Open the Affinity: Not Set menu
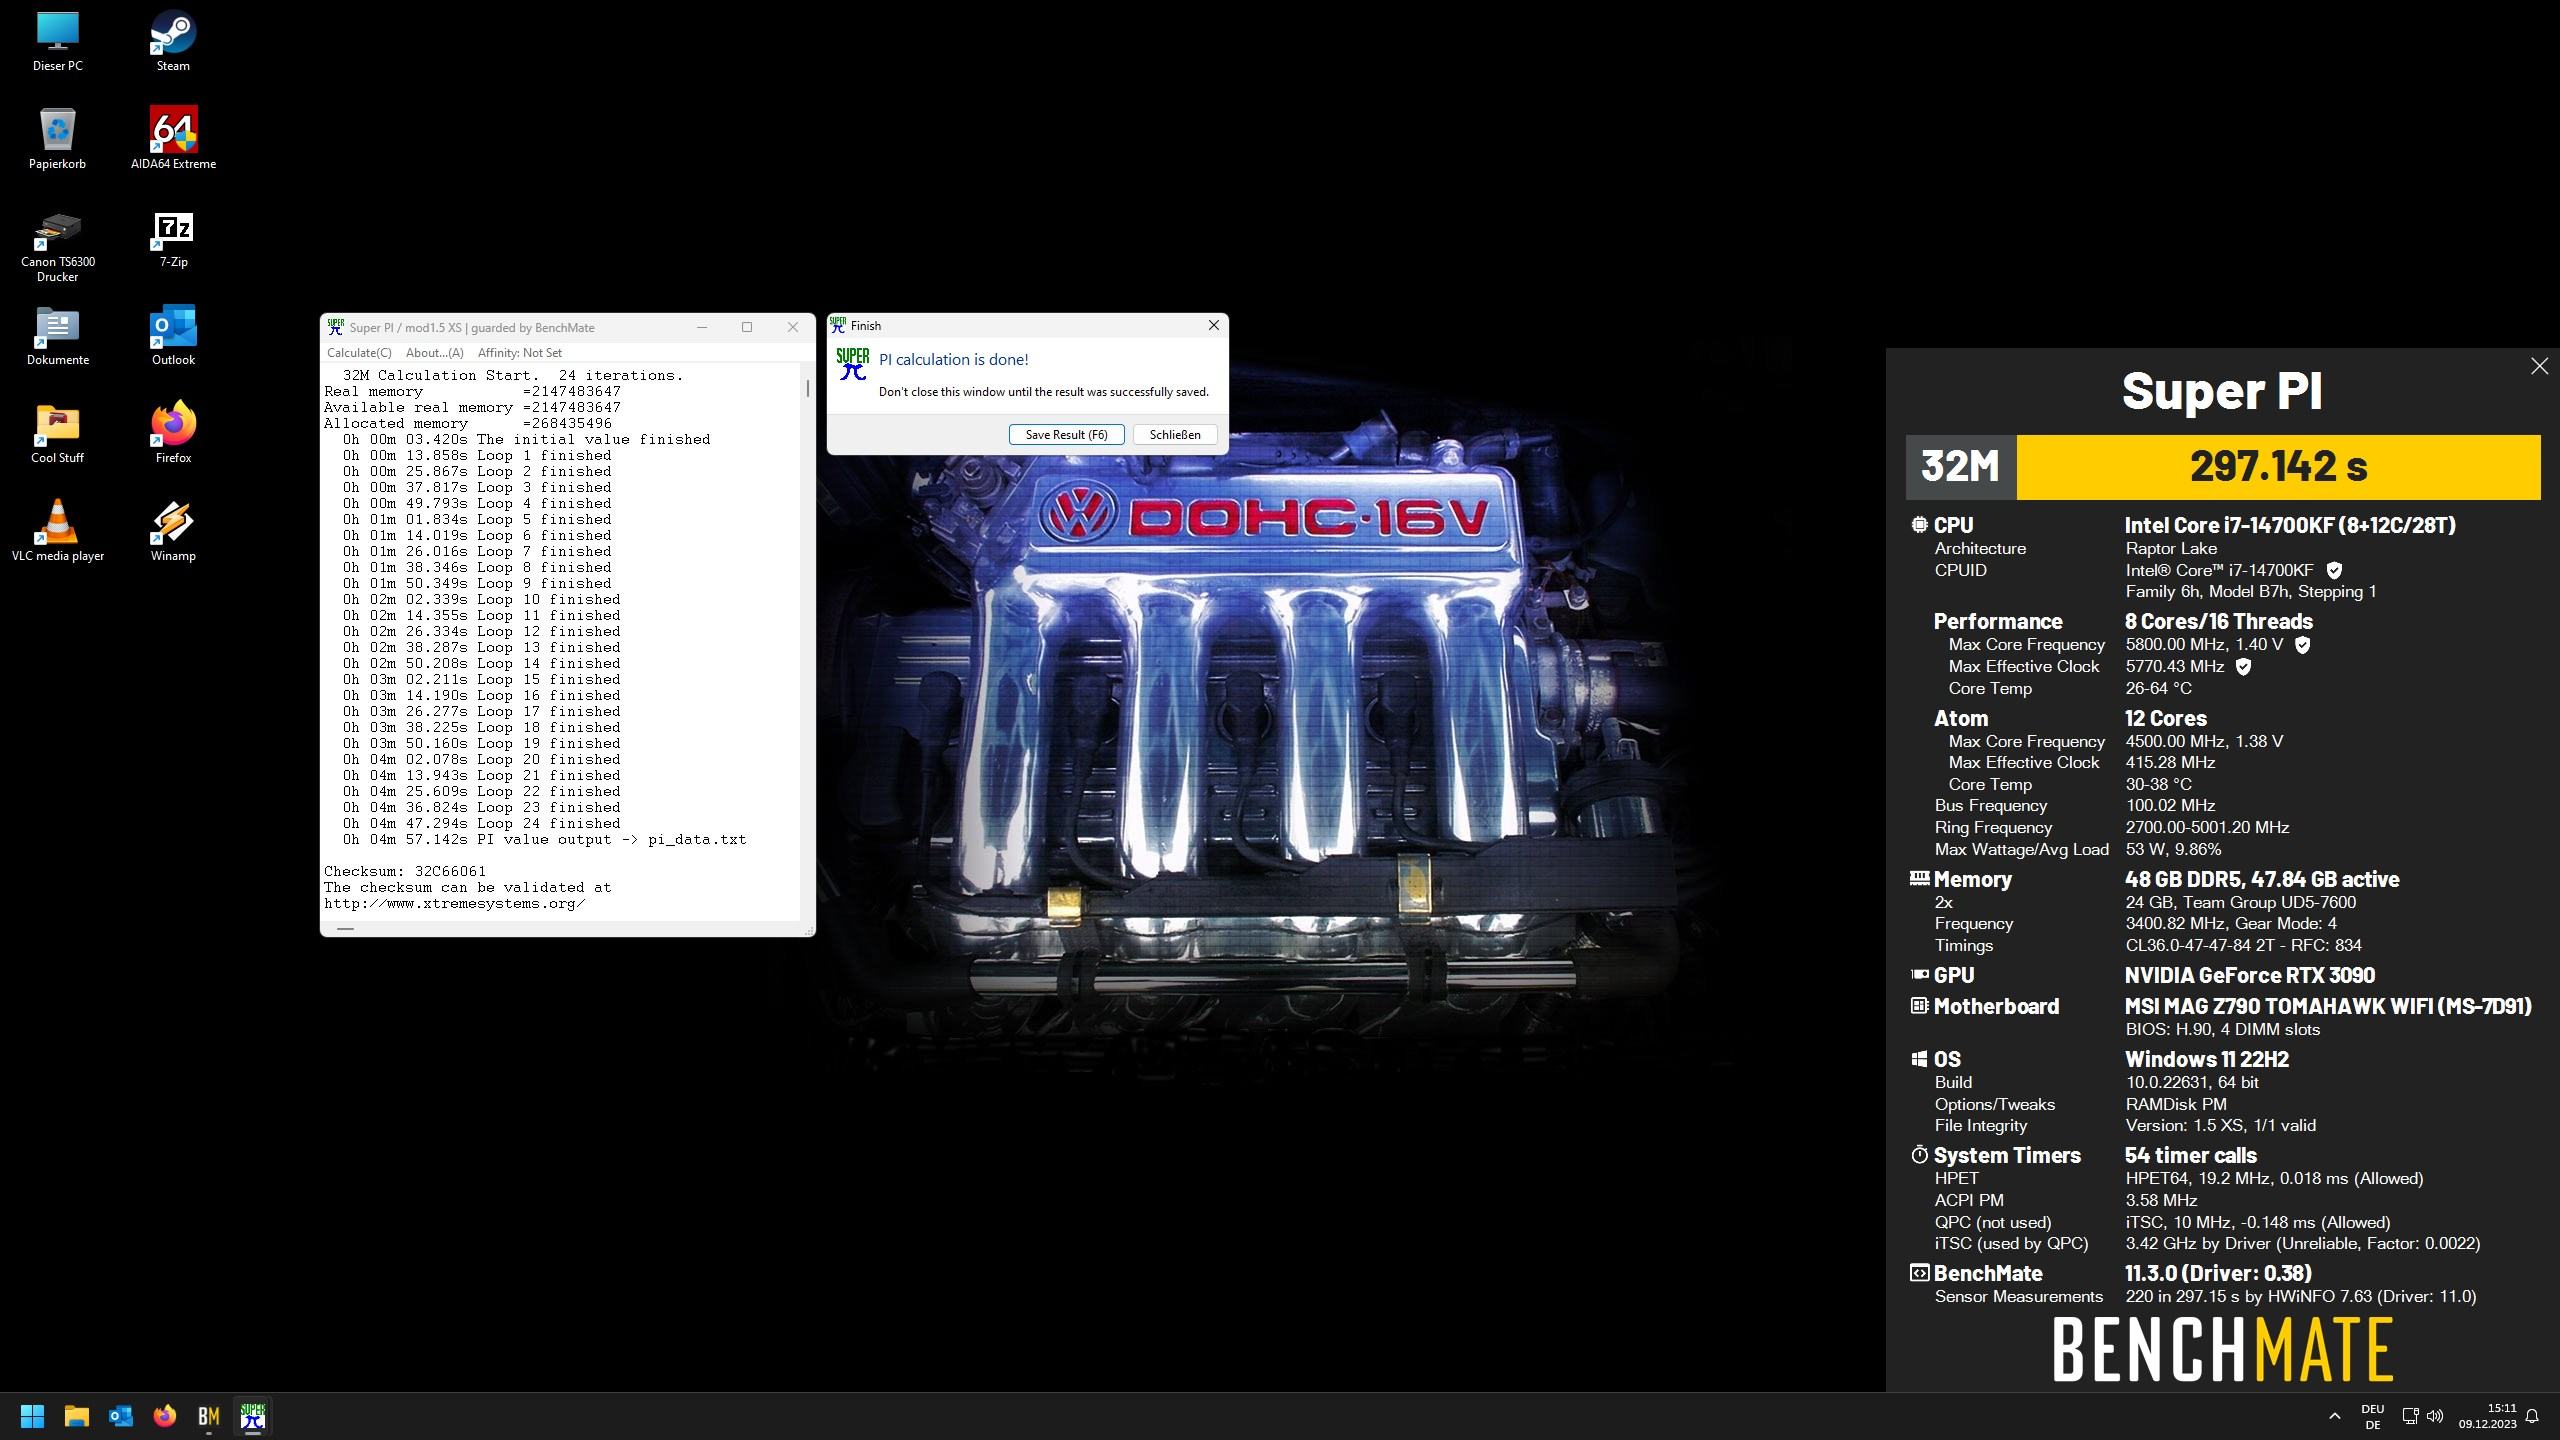Viewport: 2560px width, 1440px height. (x=519, y=353)
